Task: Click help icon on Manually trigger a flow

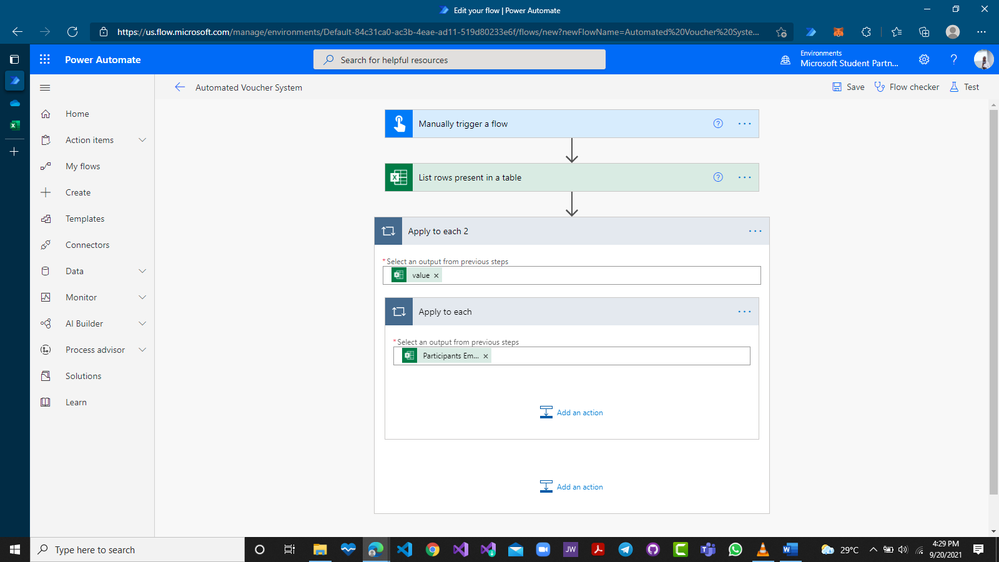Action: [718, 124]
